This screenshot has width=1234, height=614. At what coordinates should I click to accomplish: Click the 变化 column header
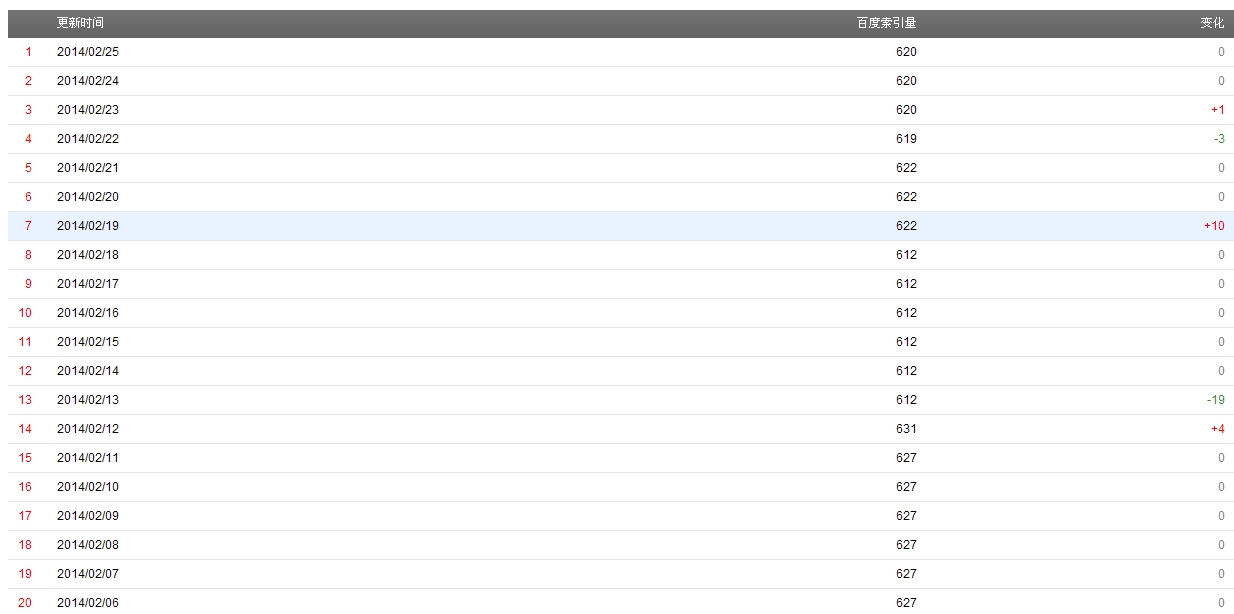coord(1212,23)
